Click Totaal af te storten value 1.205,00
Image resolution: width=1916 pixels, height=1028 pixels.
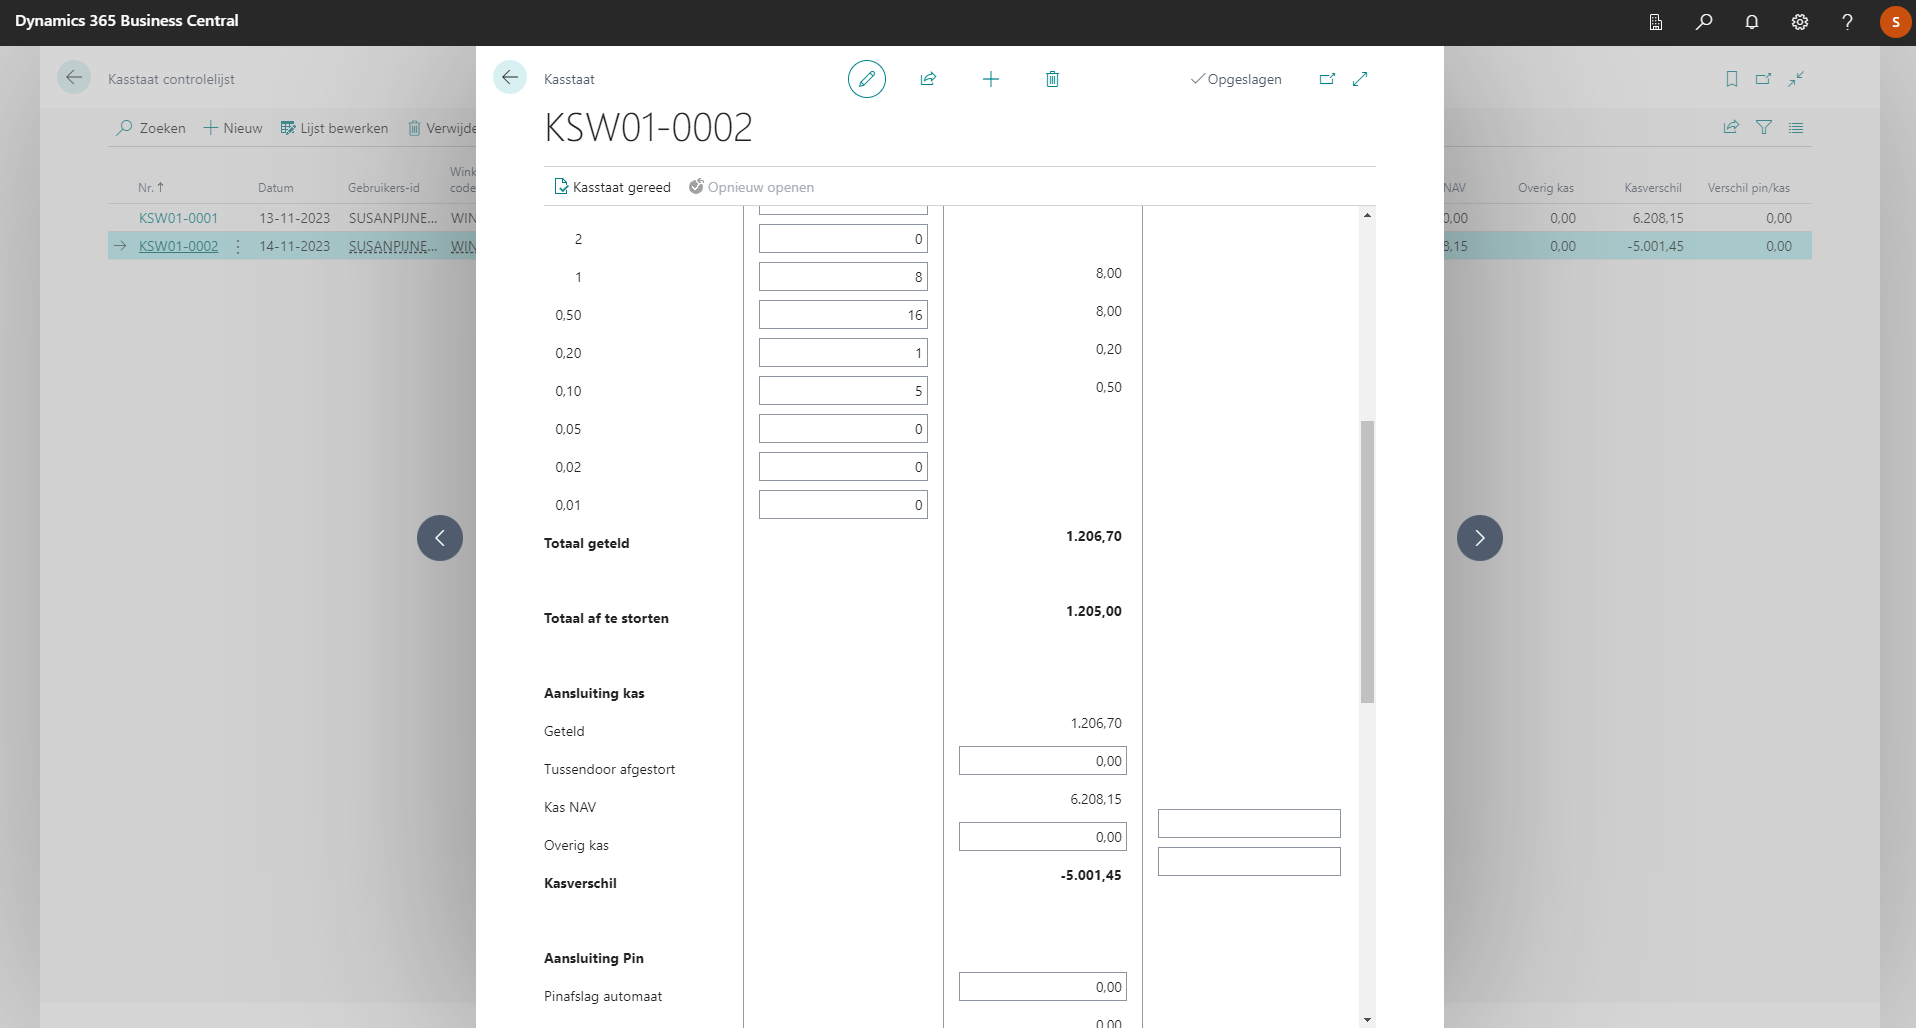1094,611
